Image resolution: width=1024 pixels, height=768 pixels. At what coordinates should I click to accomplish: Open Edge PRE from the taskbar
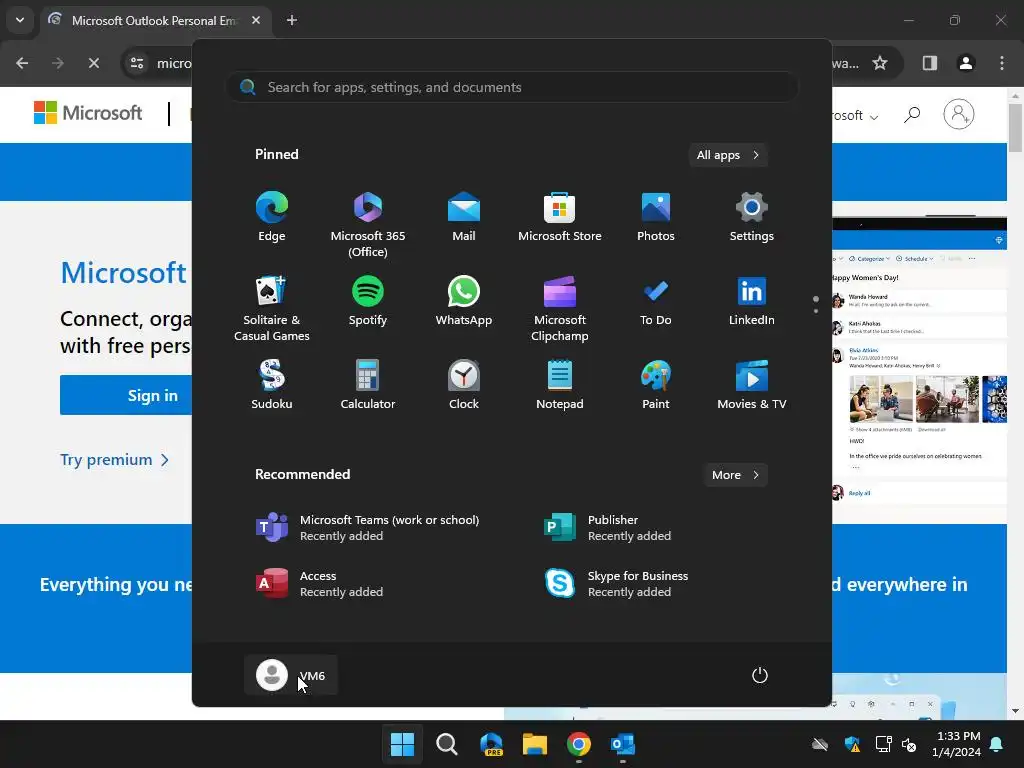[490, 744]
